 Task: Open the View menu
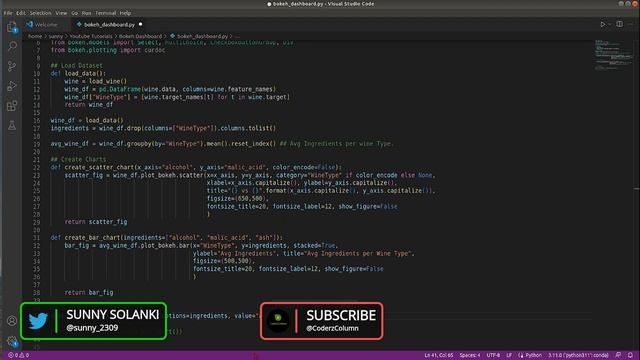click(x=61, y=13)
